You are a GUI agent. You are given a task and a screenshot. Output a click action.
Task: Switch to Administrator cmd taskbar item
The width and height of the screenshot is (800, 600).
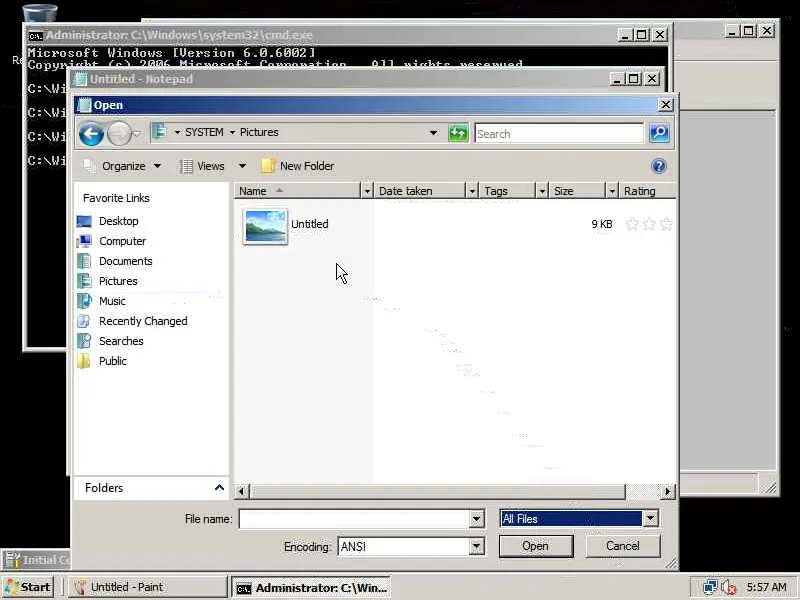coord(311,587)
